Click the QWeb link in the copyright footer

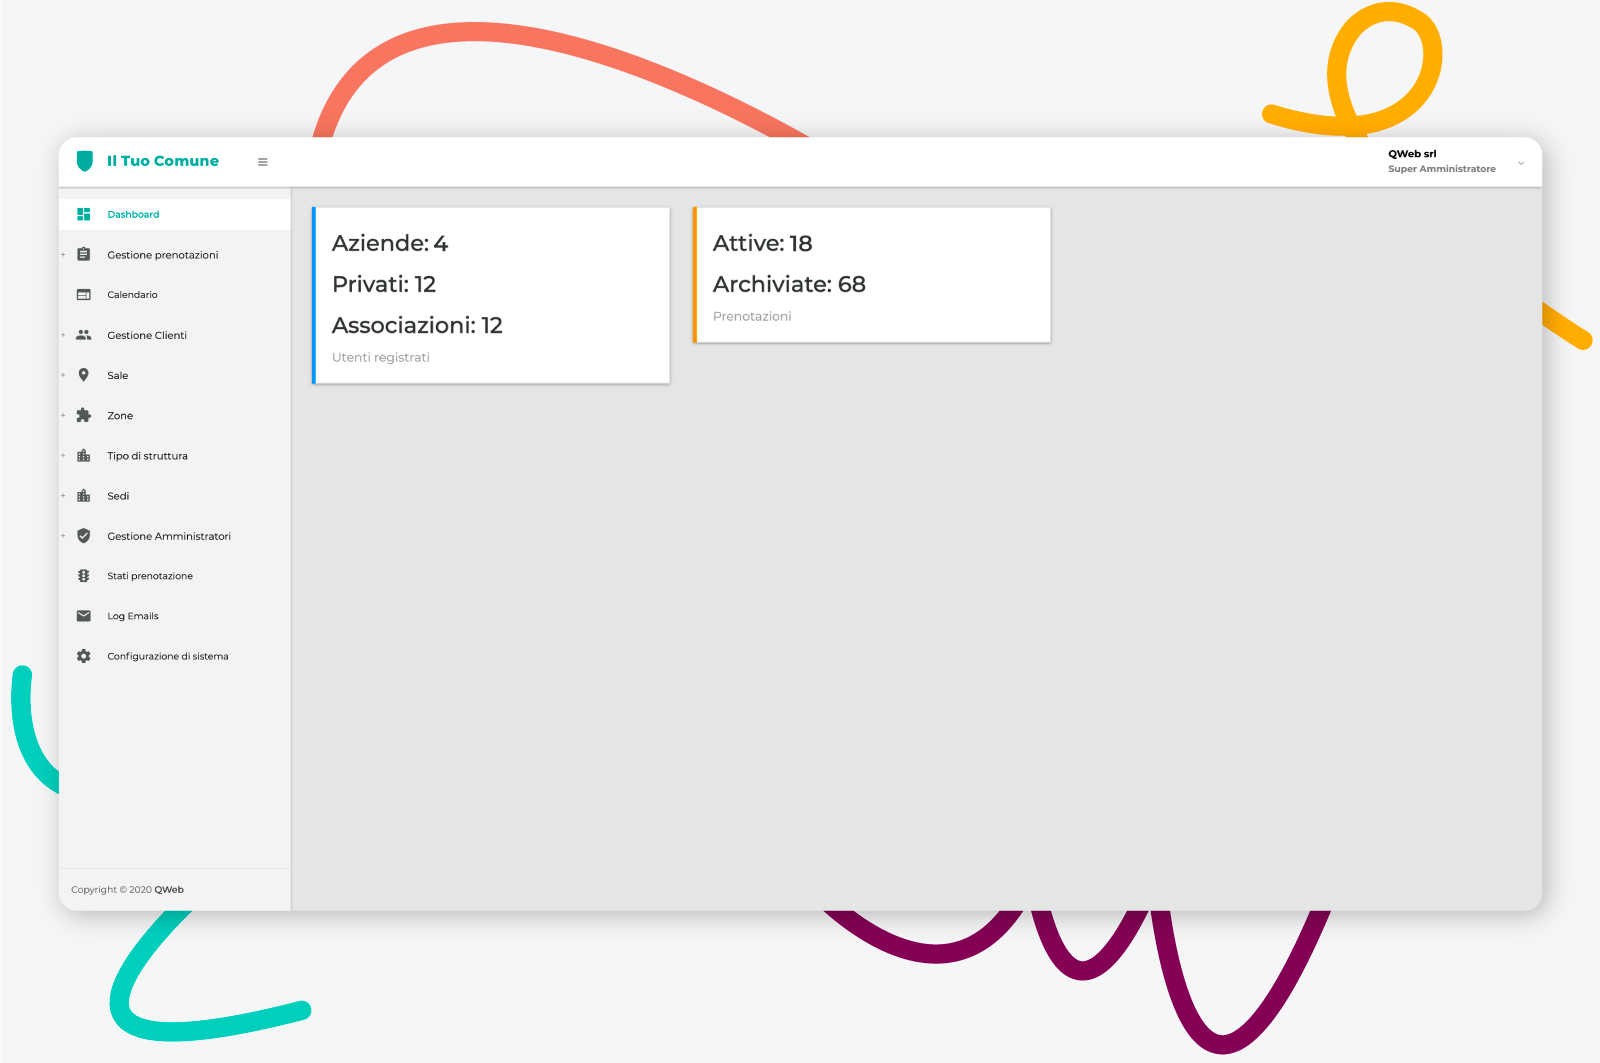pos(169,890)
